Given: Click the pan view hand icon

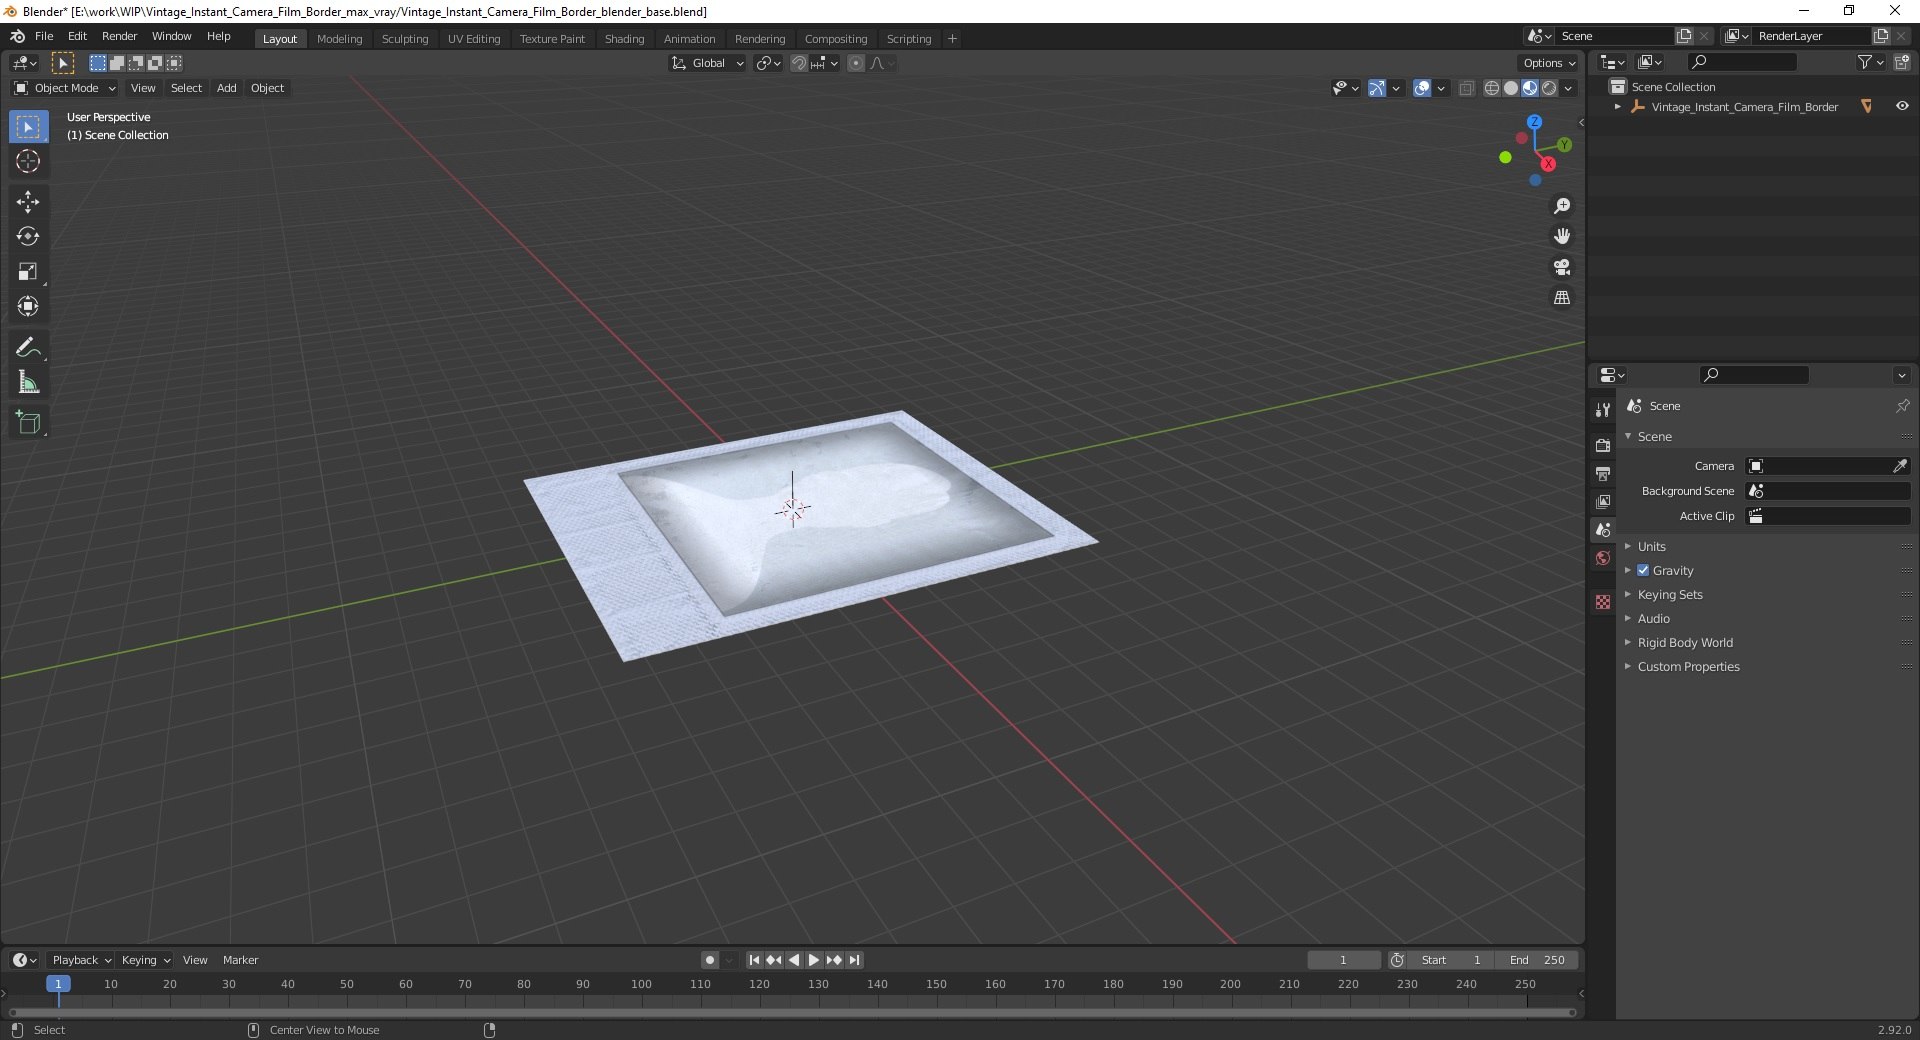Looking at the screenshot, I should tap(1562, 236).
